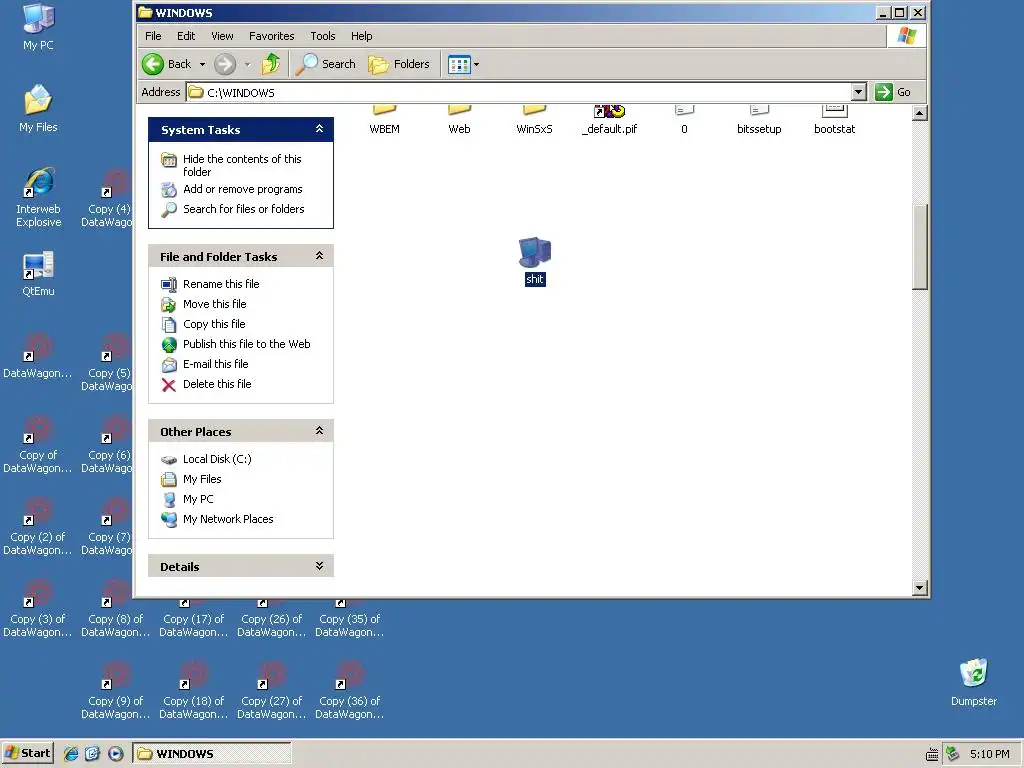Select Copy (36) of DataWagon desktop shortcut
The width and height of the screenshot is (1024, 768).
(349, 690)
